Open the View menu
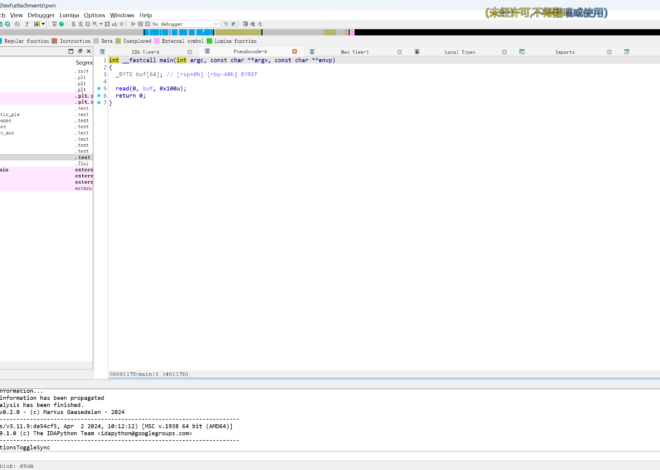This screenshot has width=660, height=470. pos(16,15)
